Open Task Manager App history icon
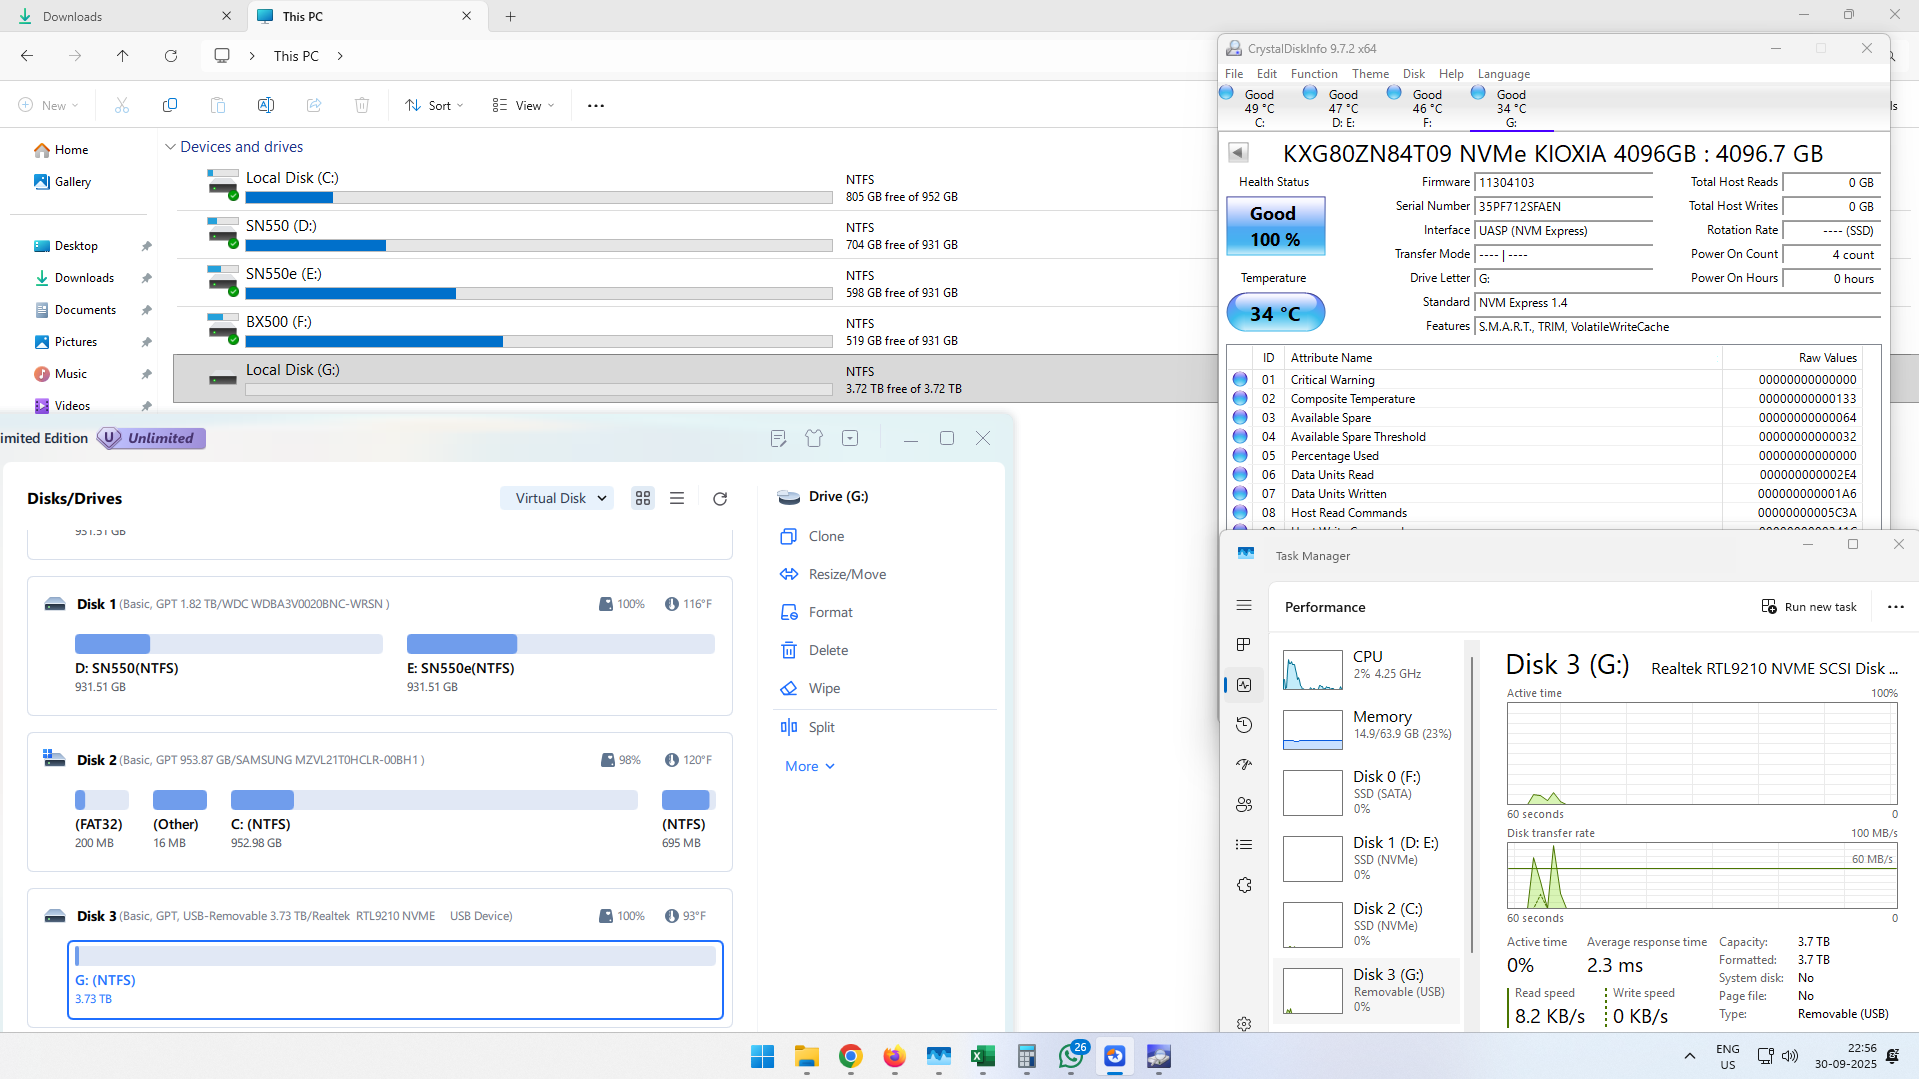The image size is (1919, 1079). click(x=1244, y=725)
